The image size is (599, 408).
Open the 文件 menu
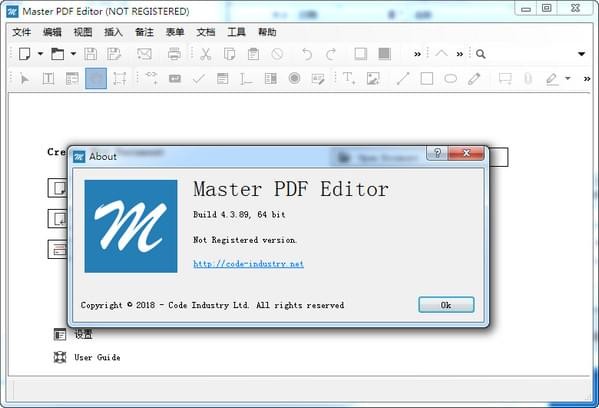21,32
